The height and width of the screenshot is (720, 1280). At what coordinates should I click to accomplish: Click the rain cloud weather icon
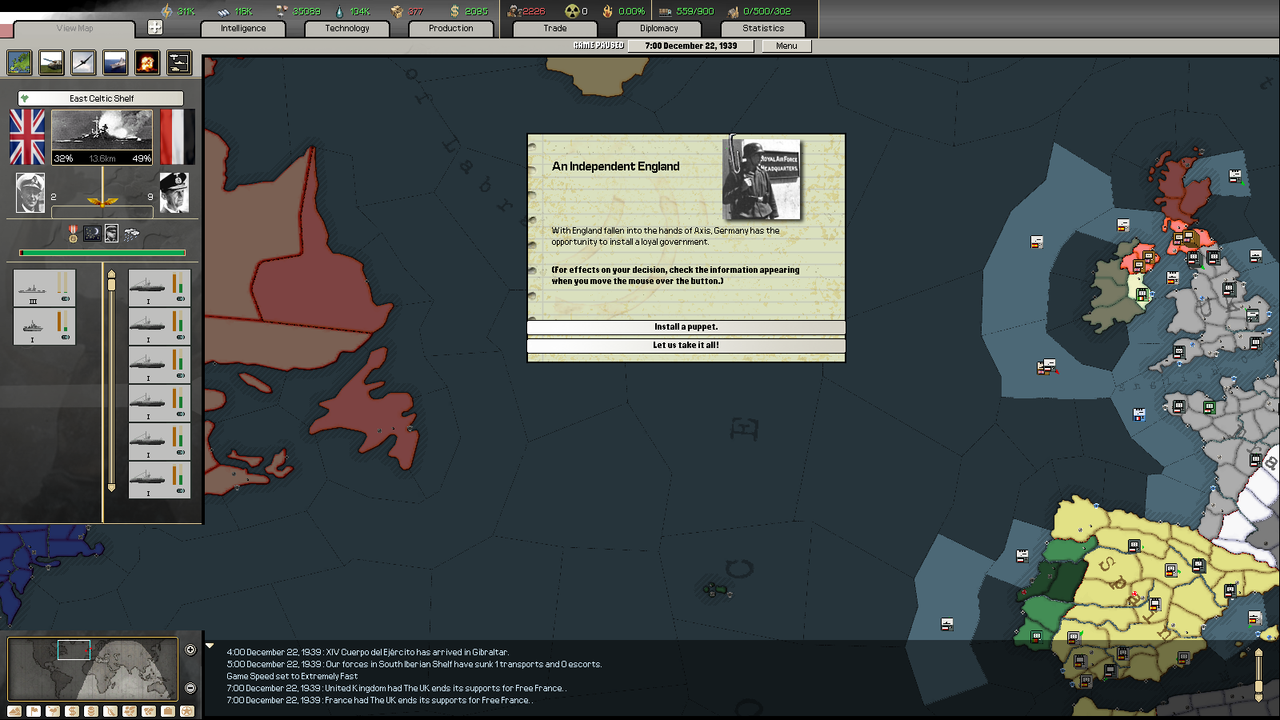pos(131,233)
